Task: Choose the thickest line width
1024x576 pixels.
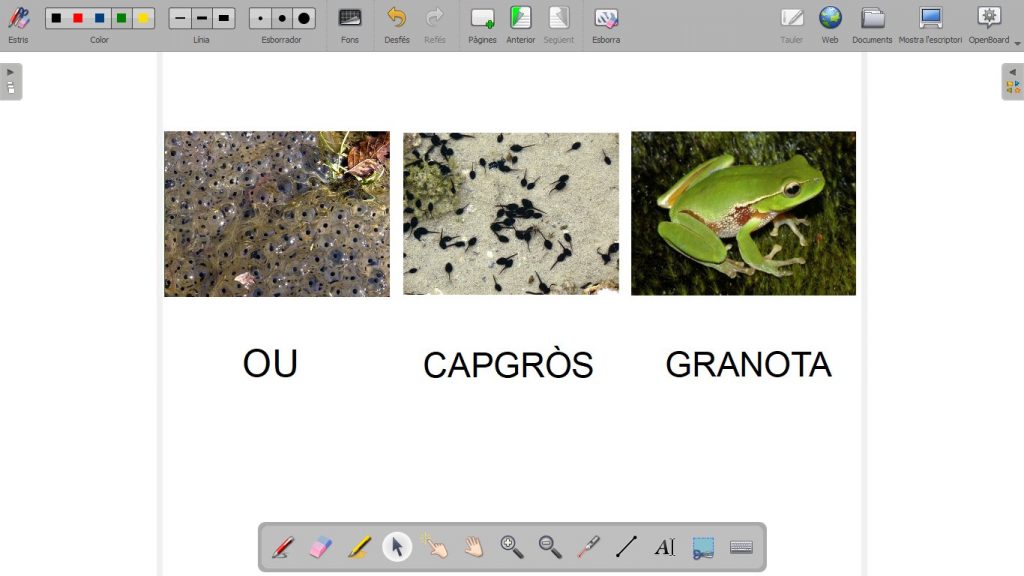Action: tap(223, 18)
